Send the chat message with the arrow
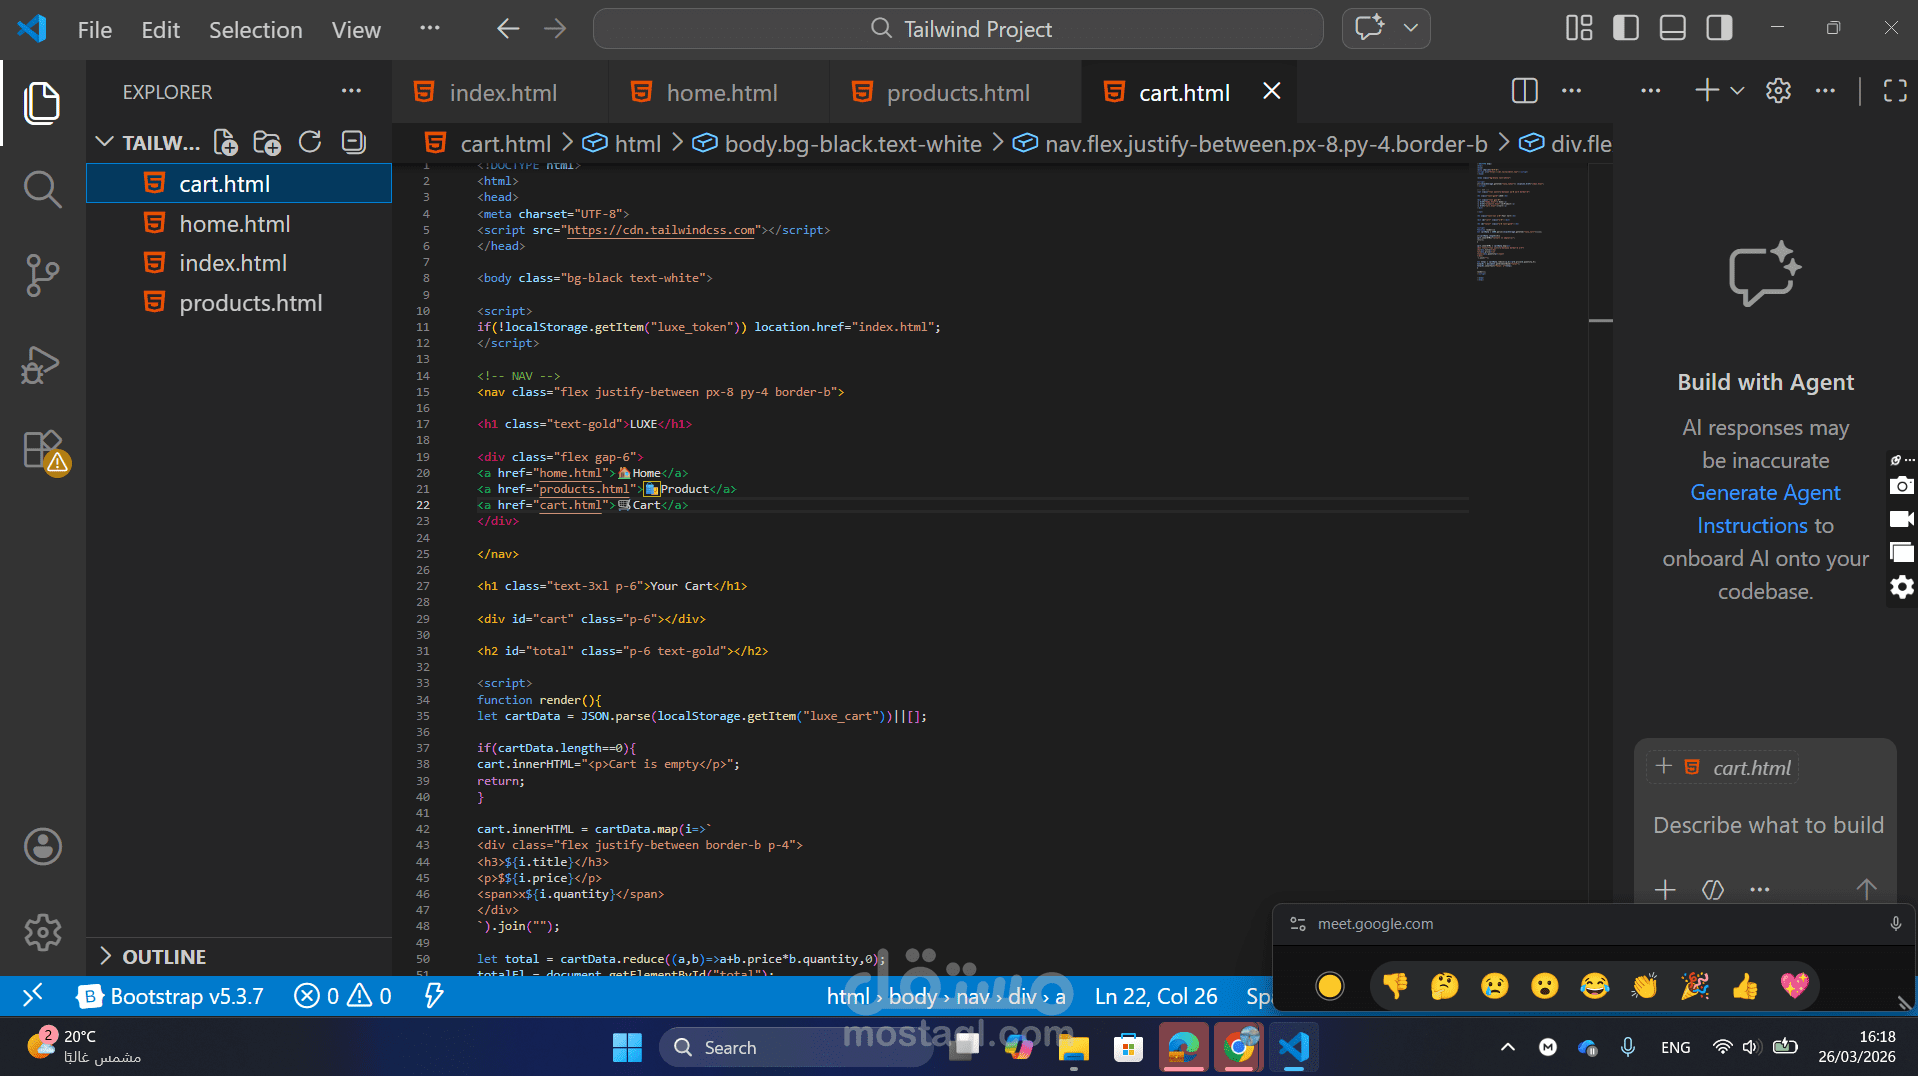The image size is (1918, 1076). pos(1866,889)
